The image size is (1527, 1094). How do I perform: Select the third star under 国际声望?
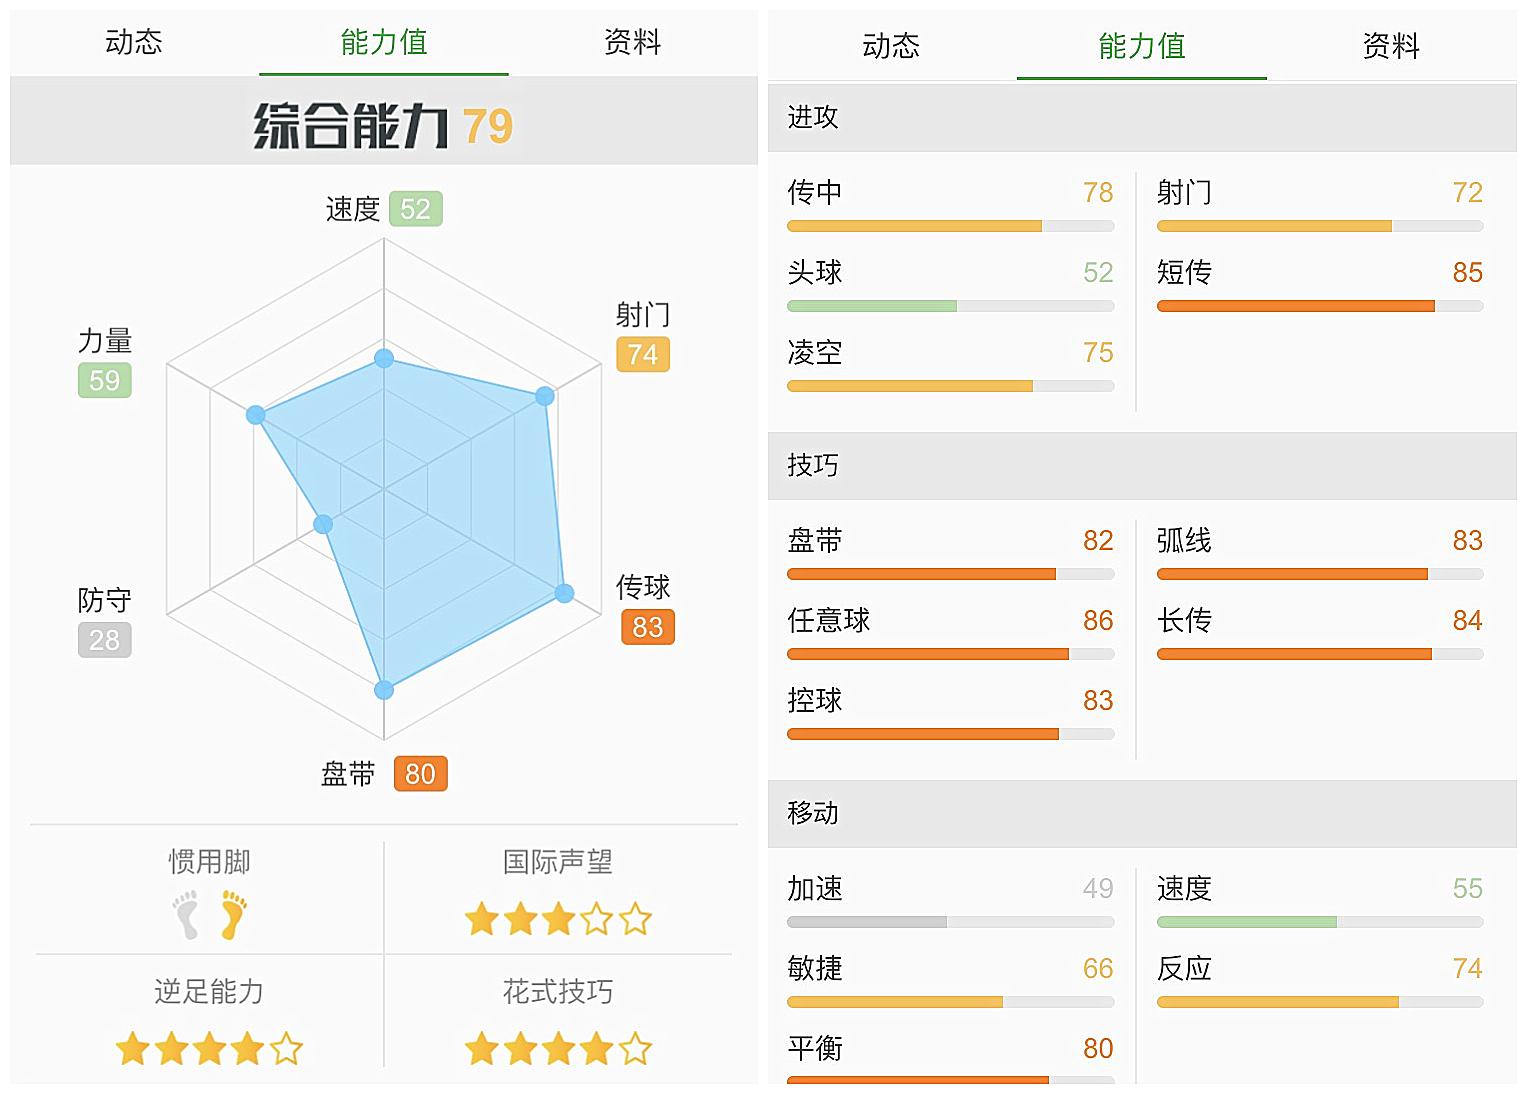click(557, 917)
